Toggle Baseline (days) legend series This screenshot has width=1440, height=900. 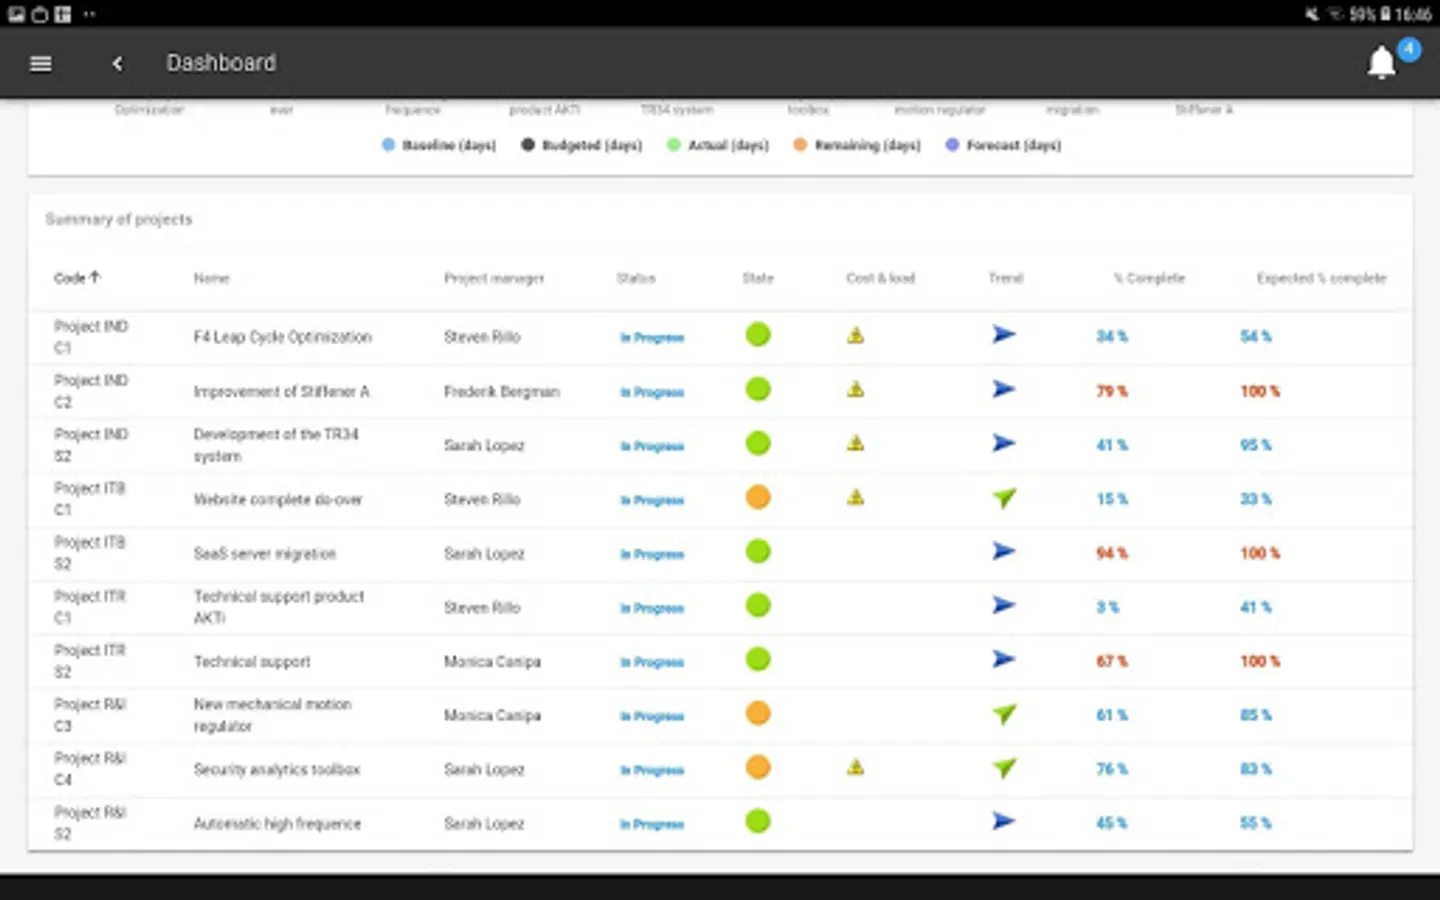(x=439, y=145)
